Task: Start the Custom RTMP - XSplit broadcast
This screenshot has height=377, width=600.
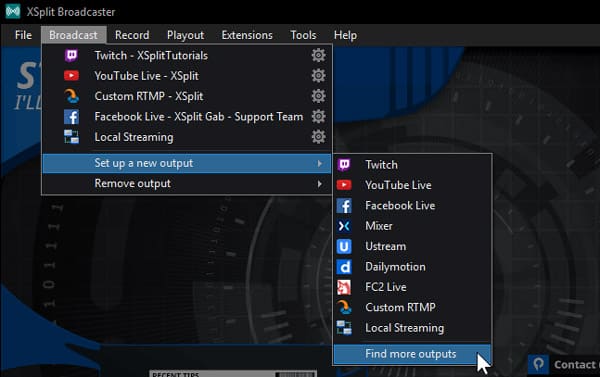Action: [x=187, y=96]
